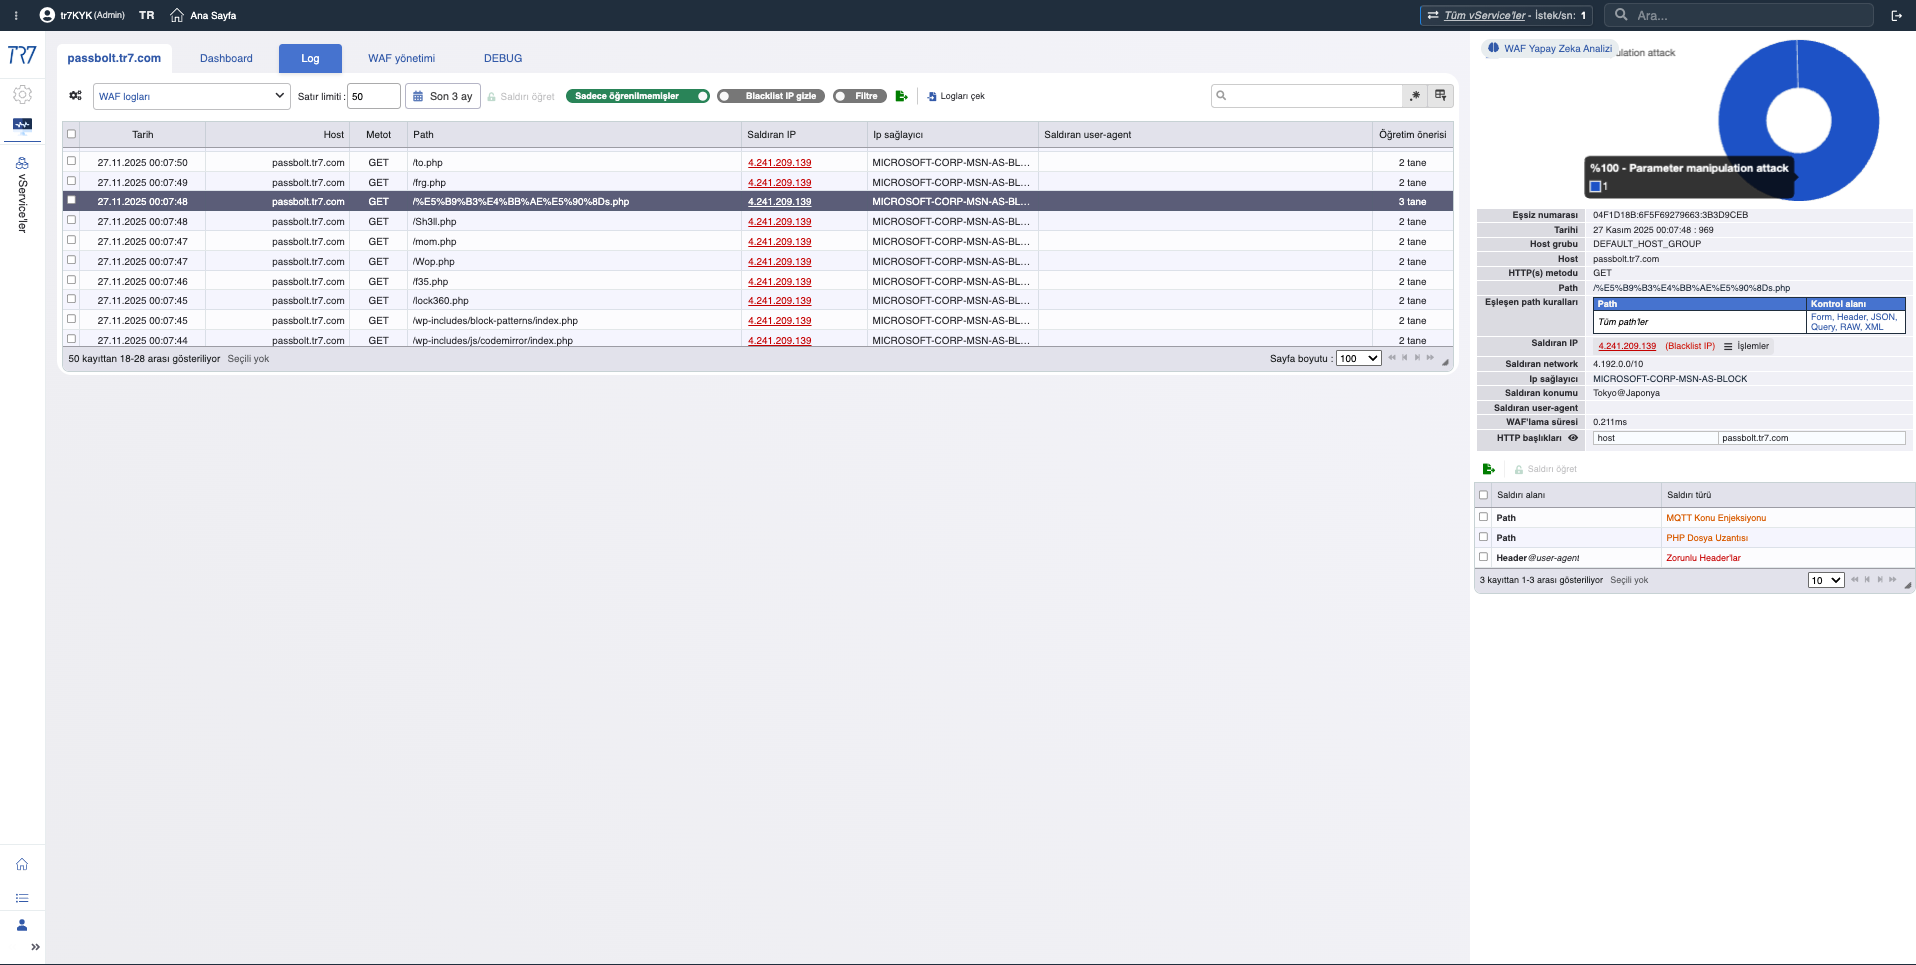This screenshot has height=965, width=1916.
Task: Click last page arrow in log pager
Action: pos(1430,358)
